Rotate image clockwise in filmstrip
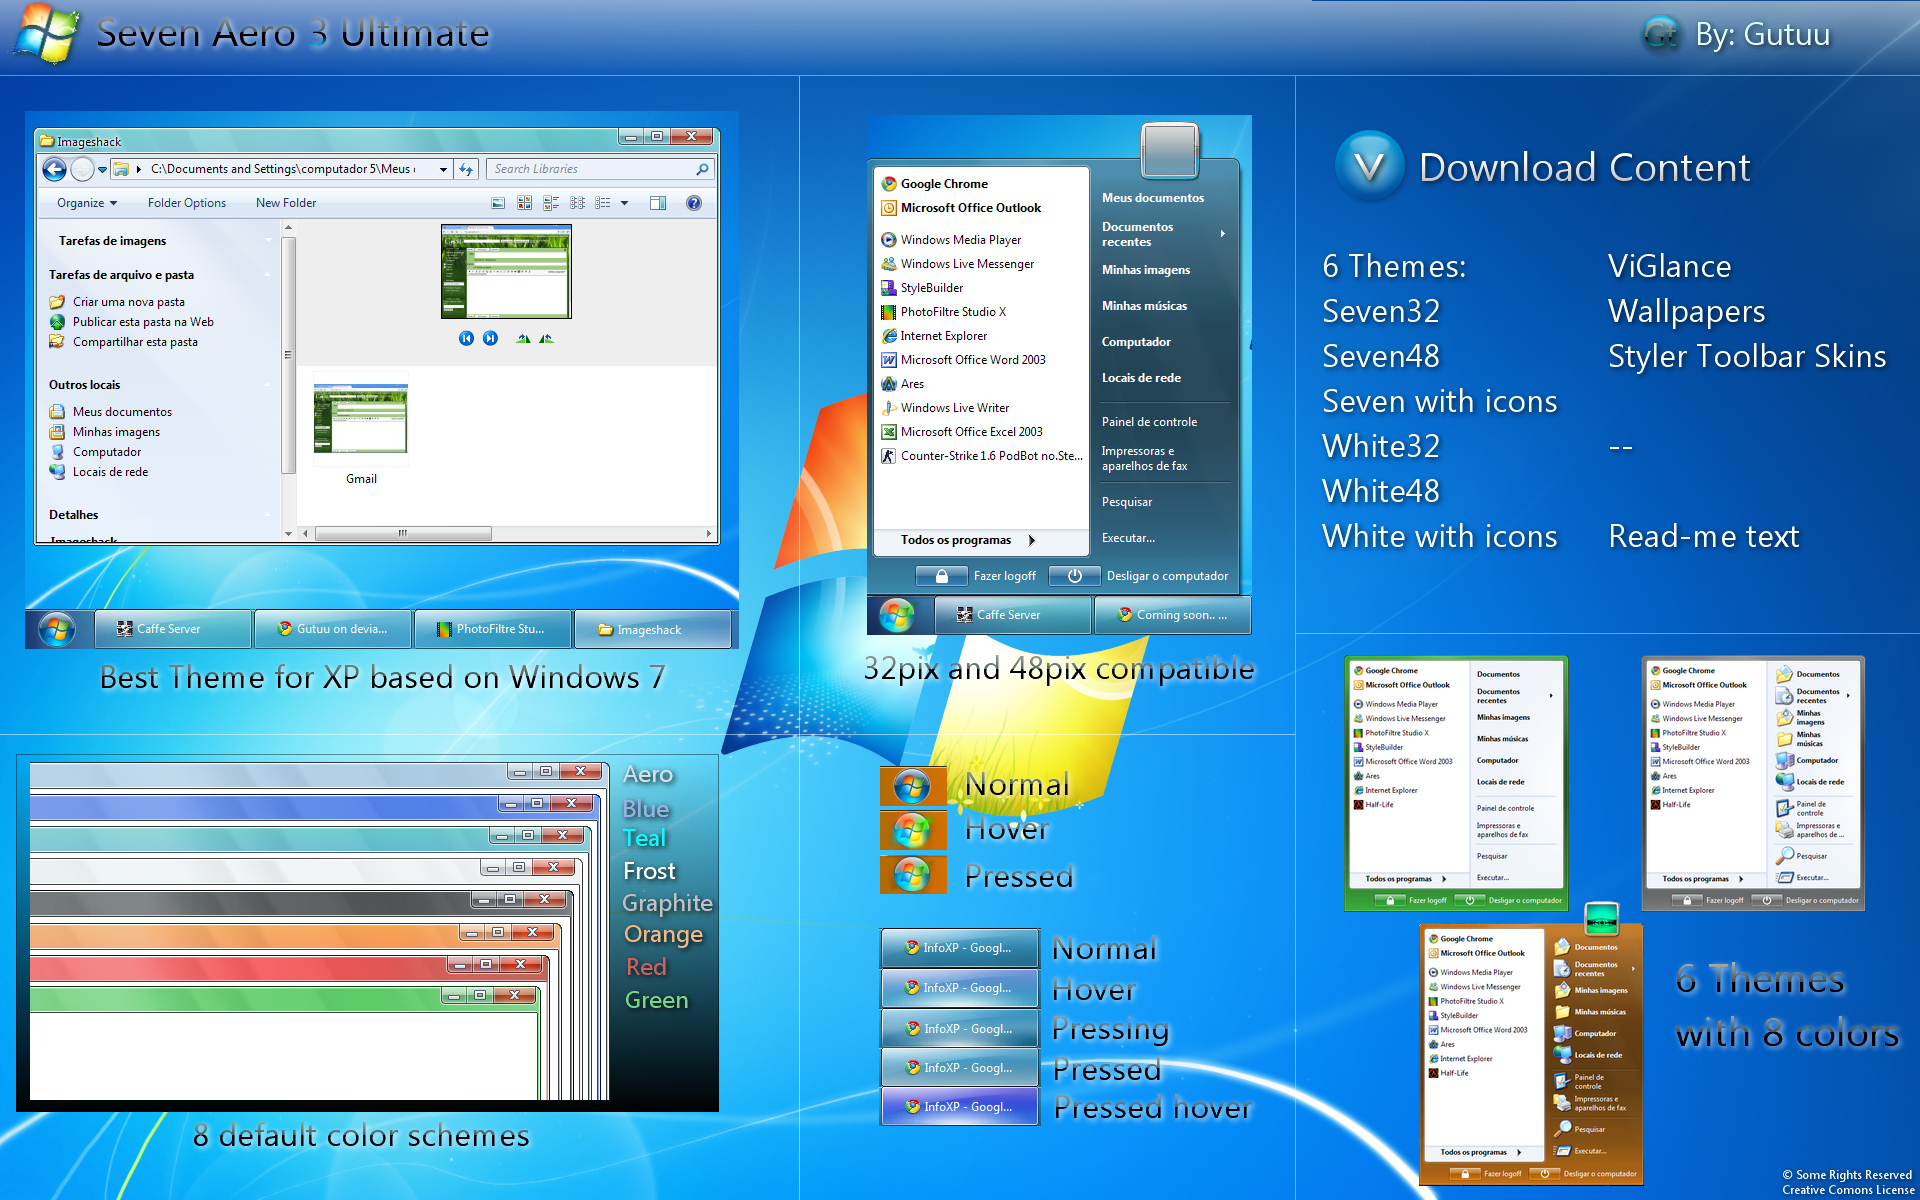Image resolution: width=1920 pixels, height=1200 pixels. tap(523, 338)
